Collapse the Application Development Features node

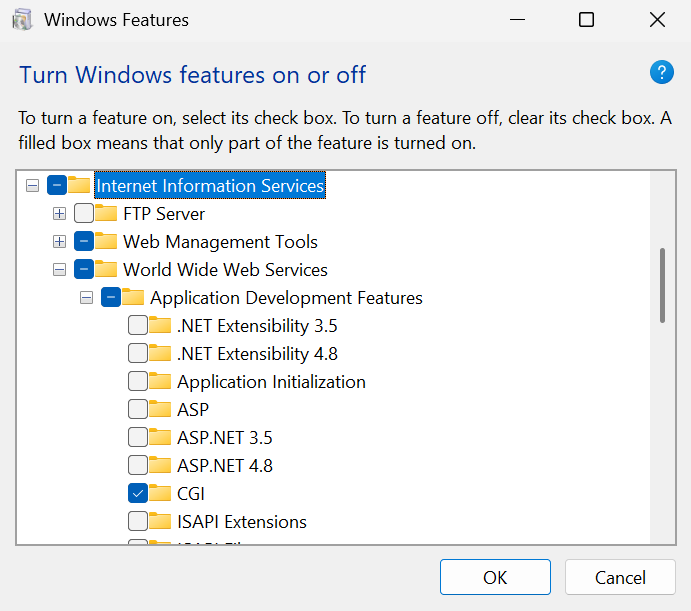click(x=87, y=297)
